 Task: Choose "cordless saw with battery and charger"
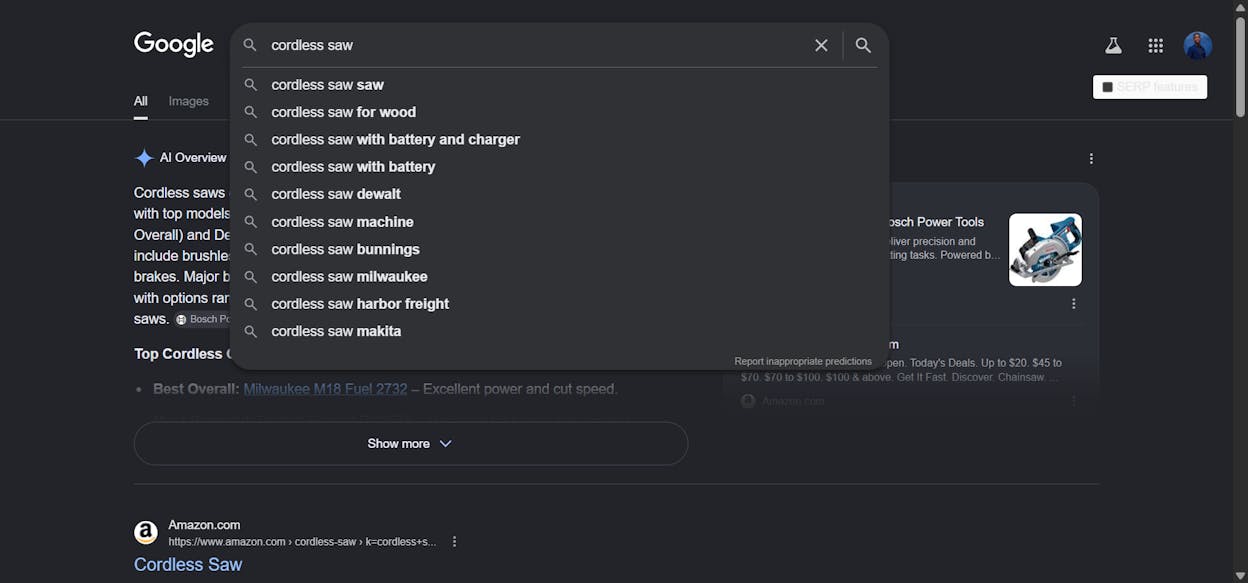click(x=559, y=139)
